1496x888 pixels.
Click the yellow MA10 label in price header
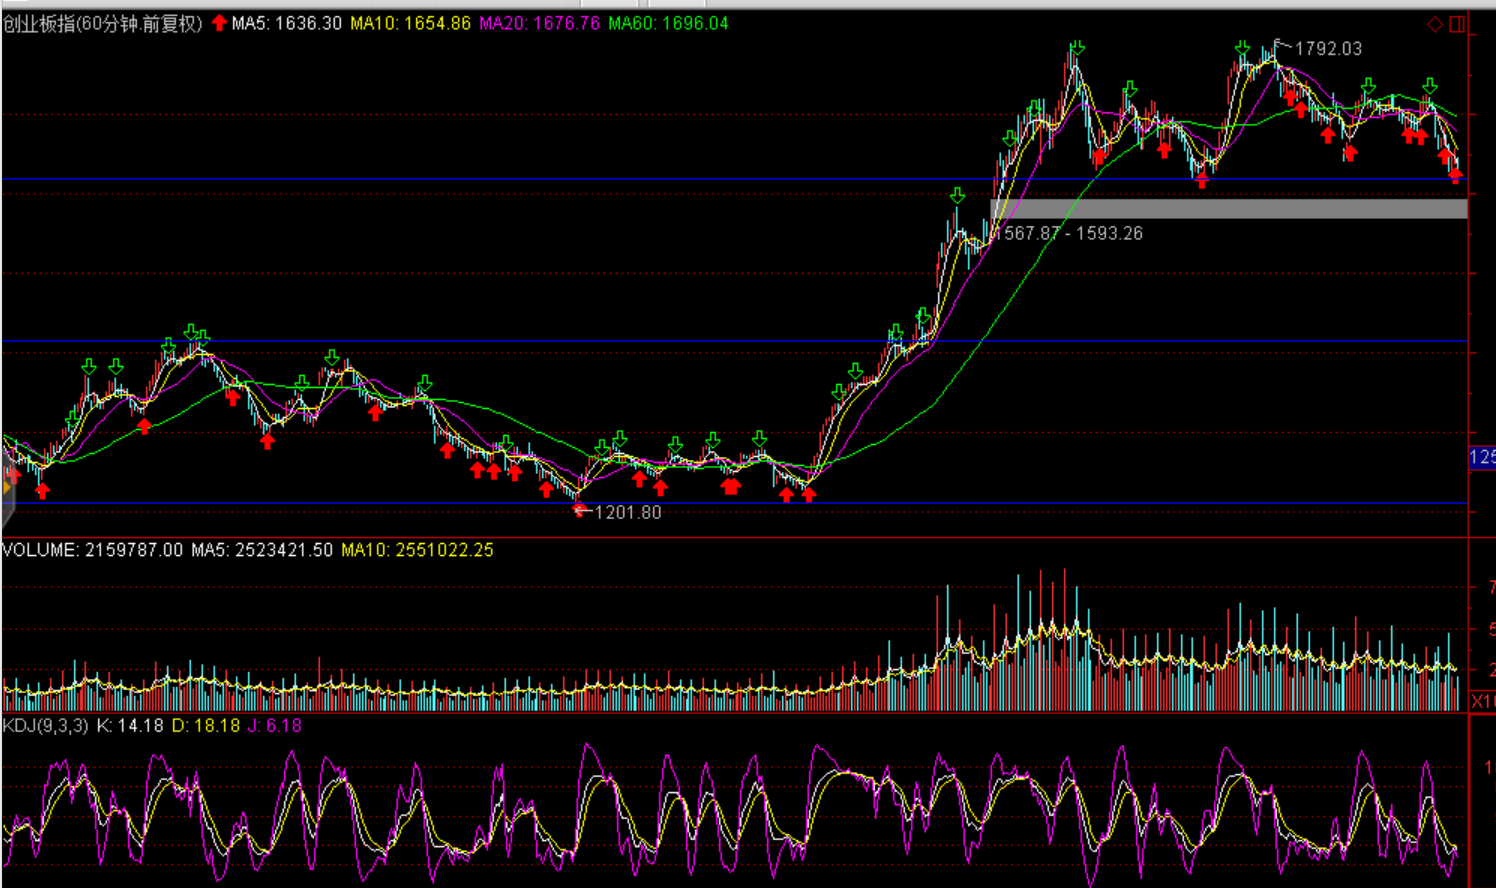(x=410, y=23)
